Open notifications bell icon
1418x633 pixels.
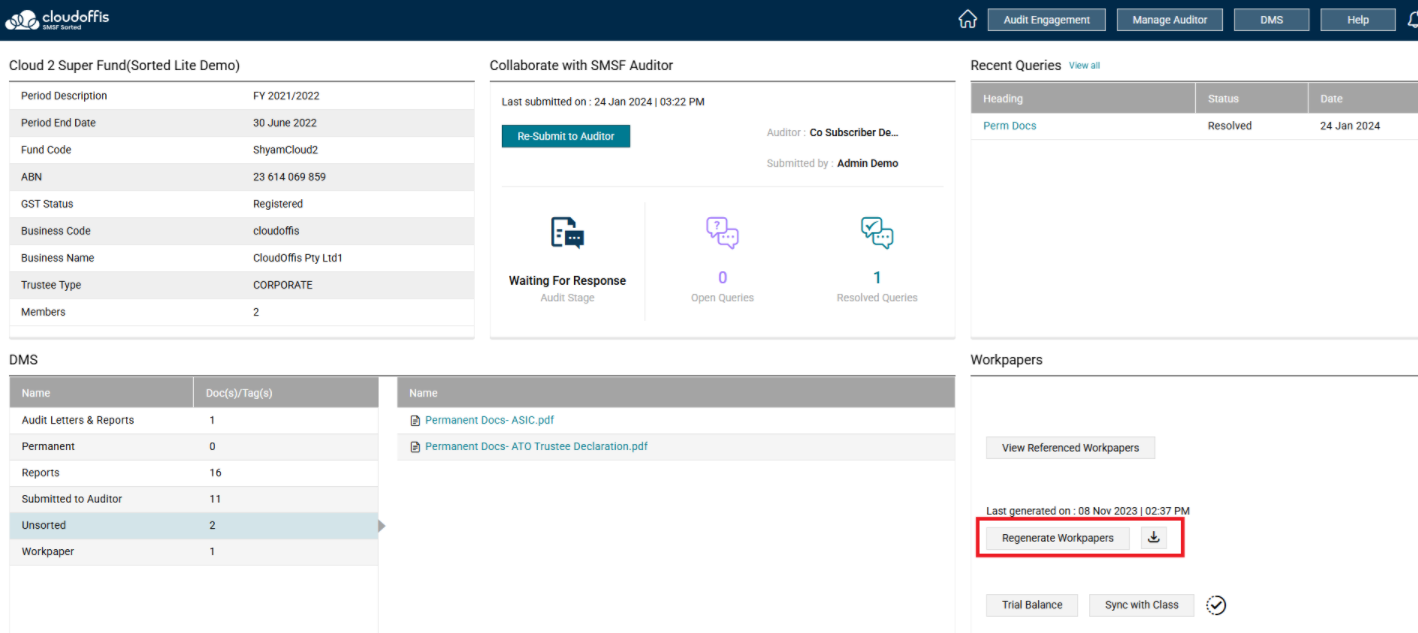[x=1411, y=20]
